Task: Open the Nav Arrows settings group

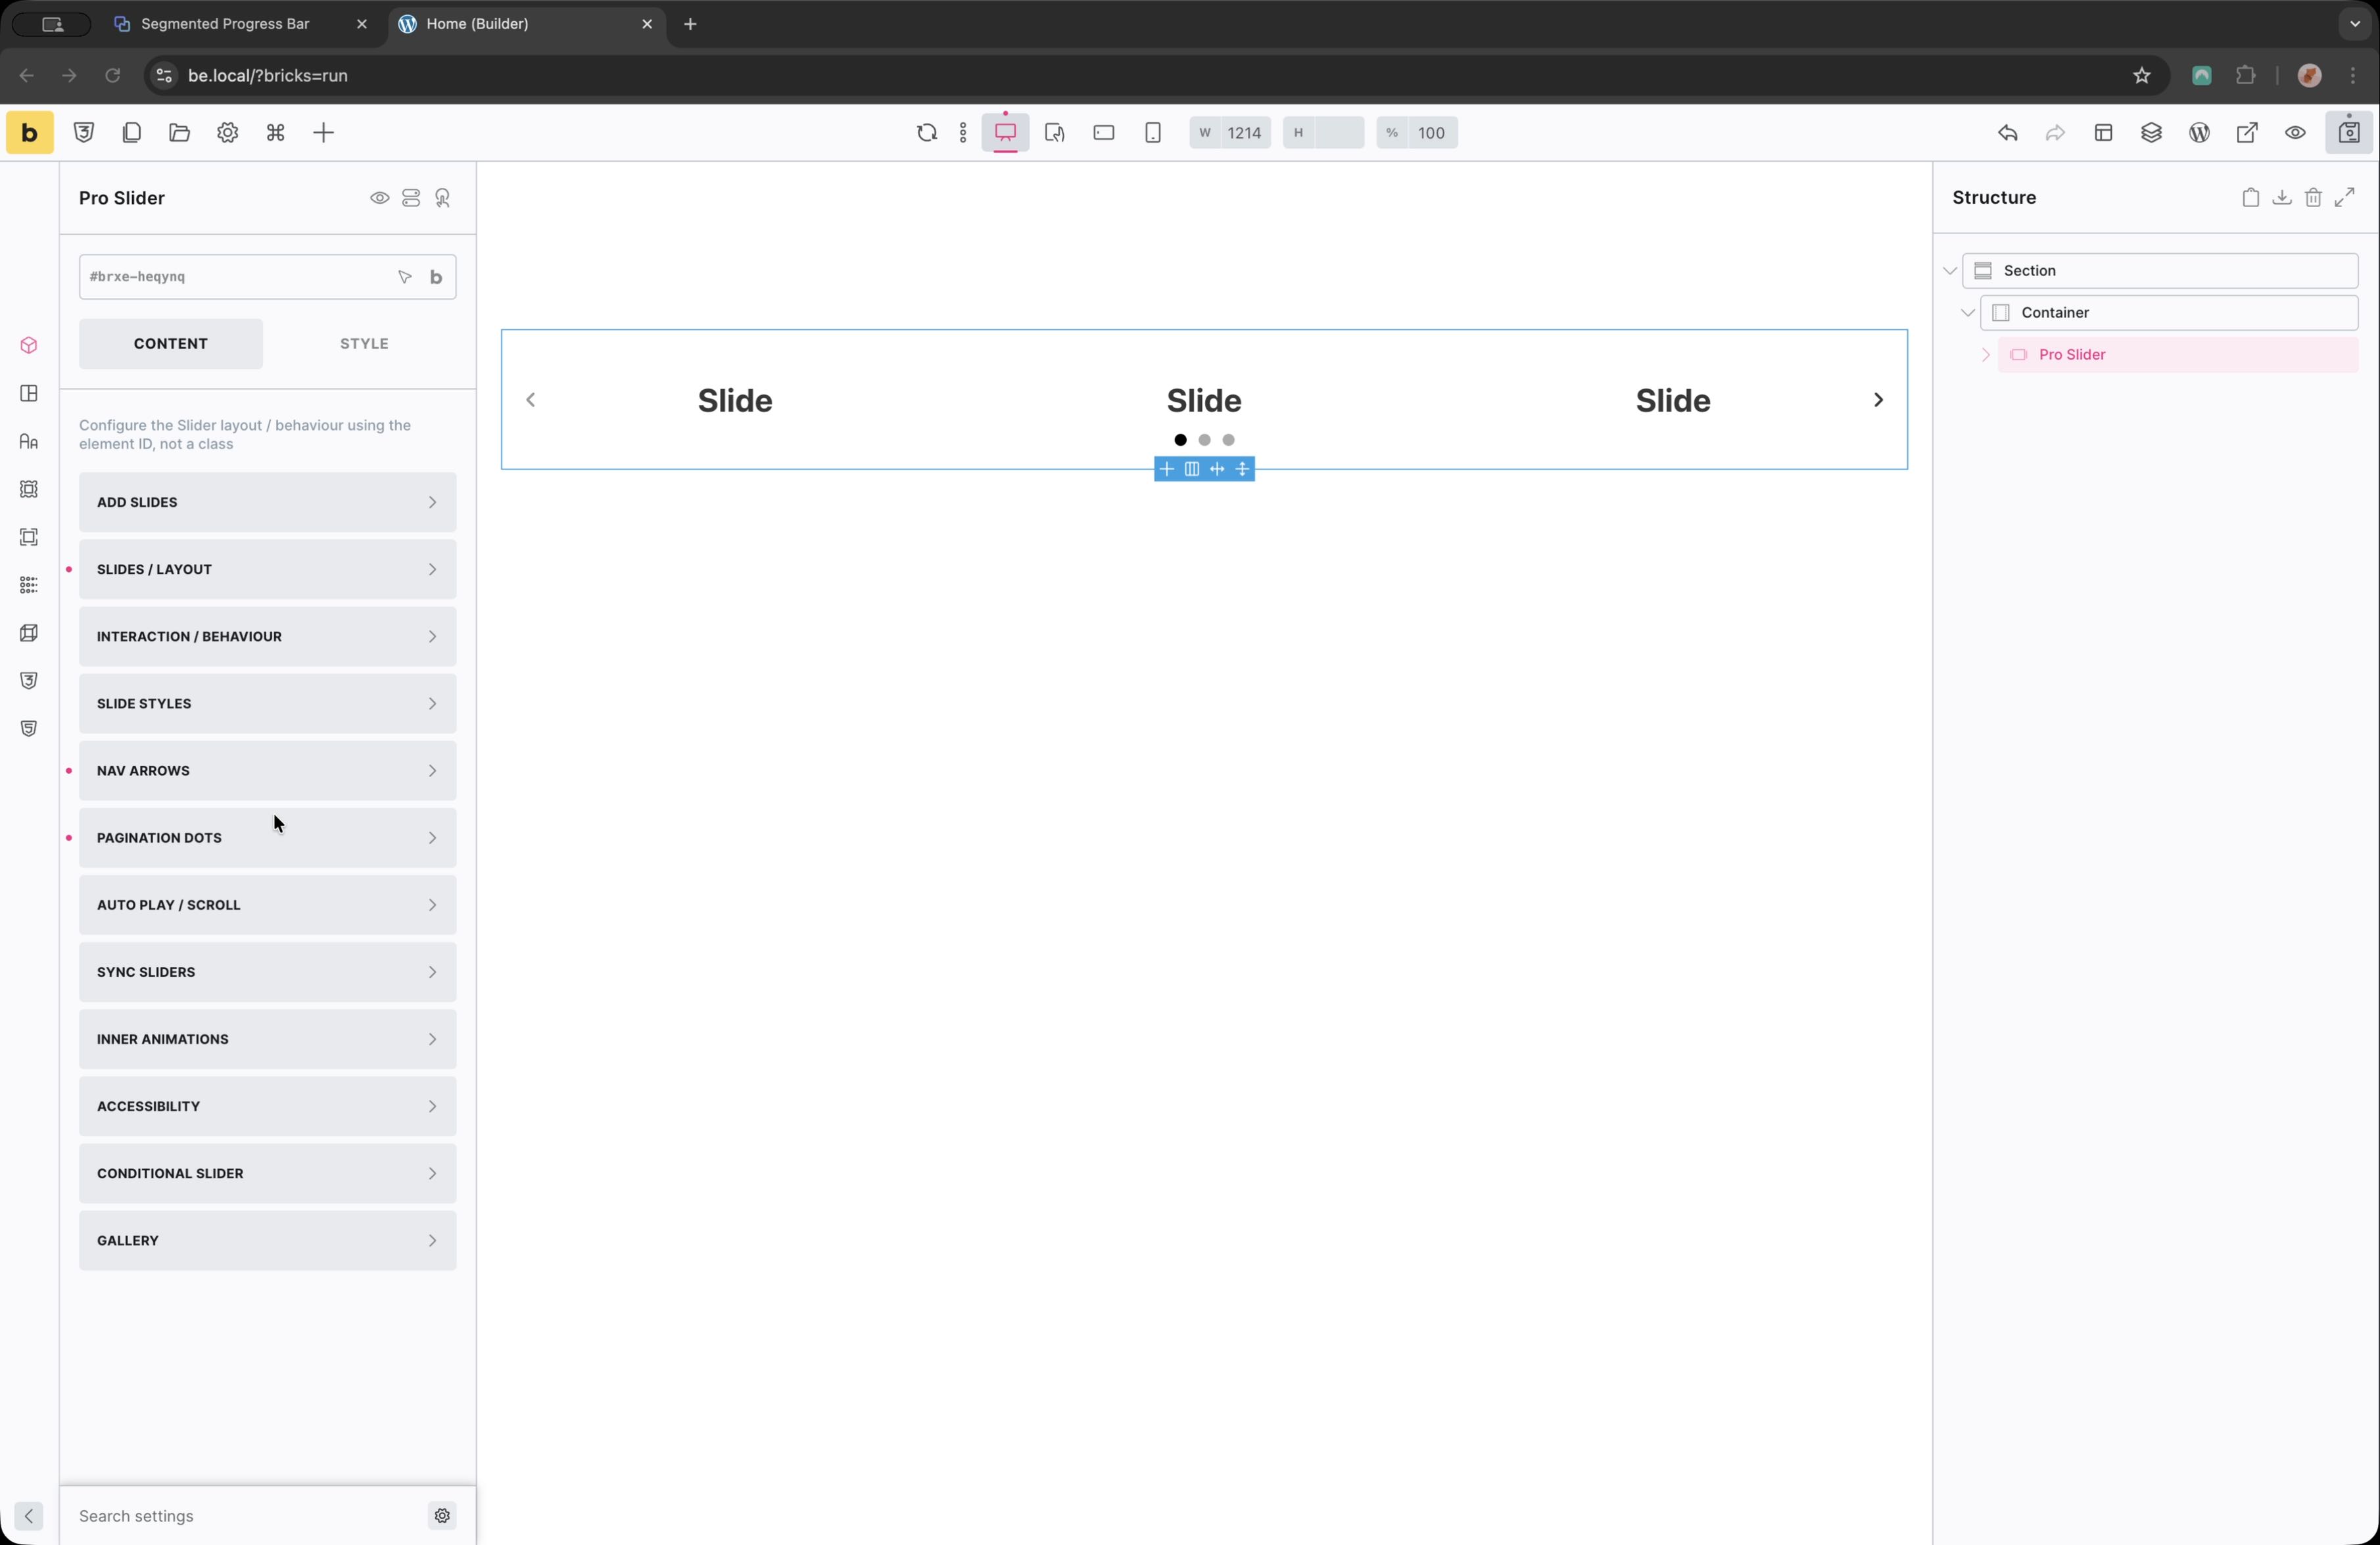Action: click(267, 771)
